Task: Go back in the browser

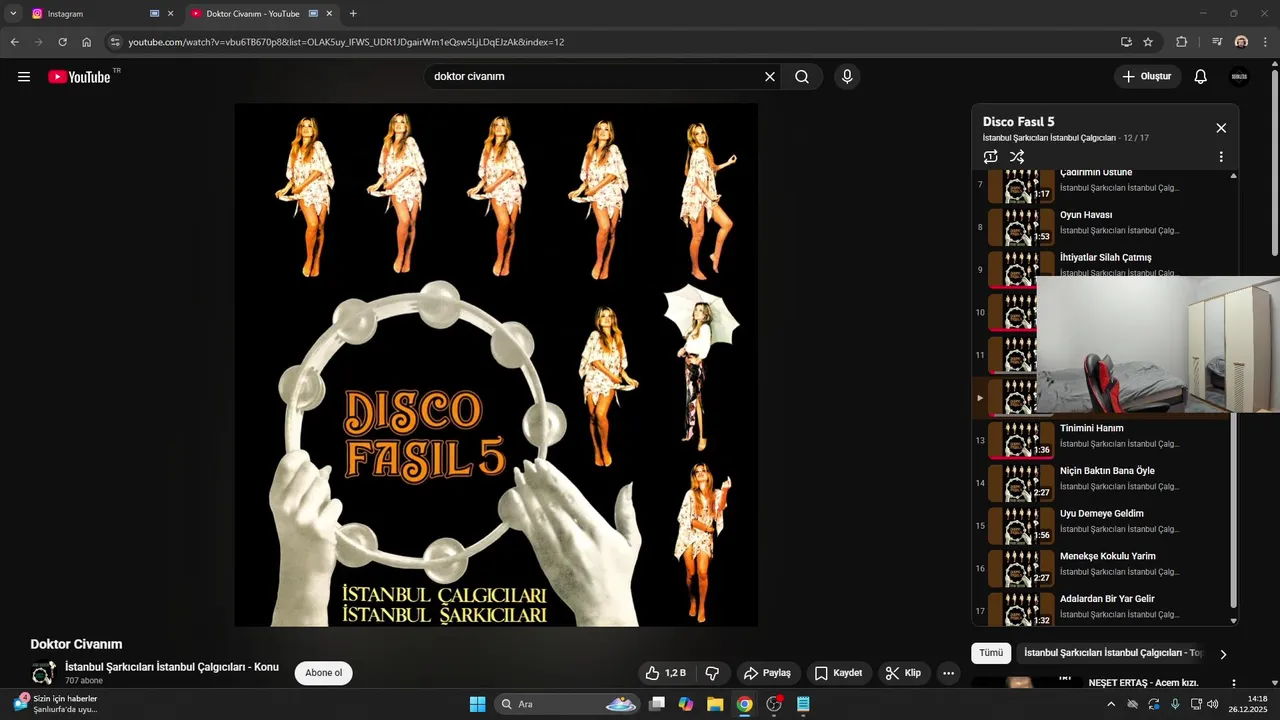Action: tap(14, 42)
